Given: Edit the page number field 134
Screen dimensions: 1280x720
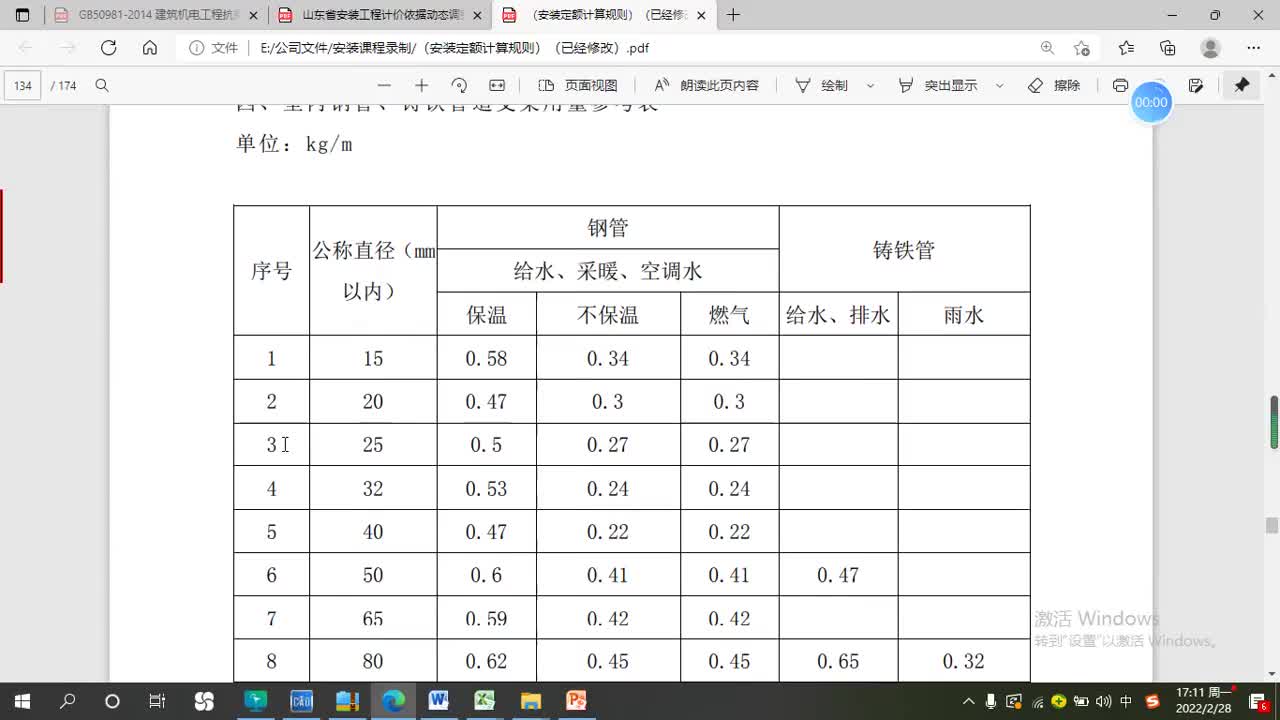Looking at the screenshot, I should pos(23,86).
